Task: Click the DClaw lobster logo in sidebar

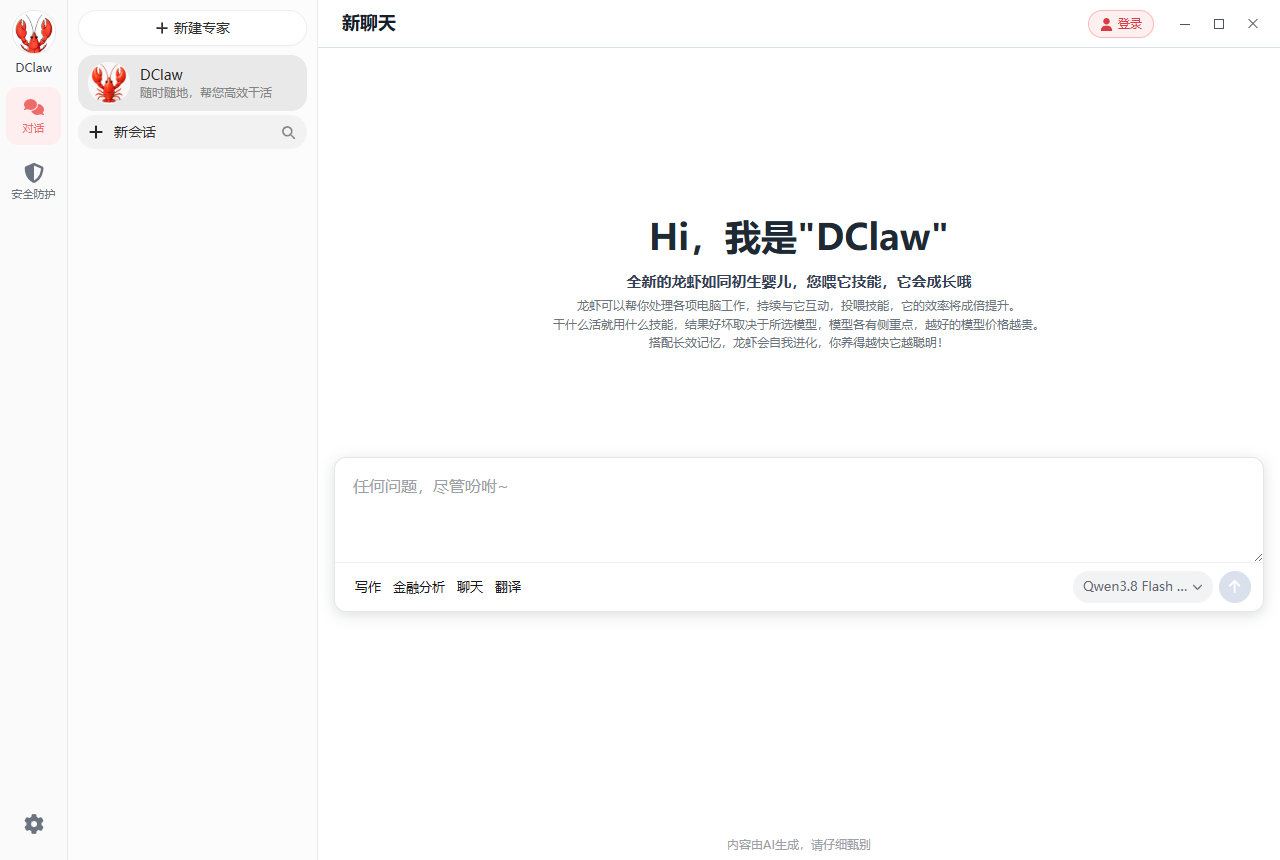Action: click(33, 33)
